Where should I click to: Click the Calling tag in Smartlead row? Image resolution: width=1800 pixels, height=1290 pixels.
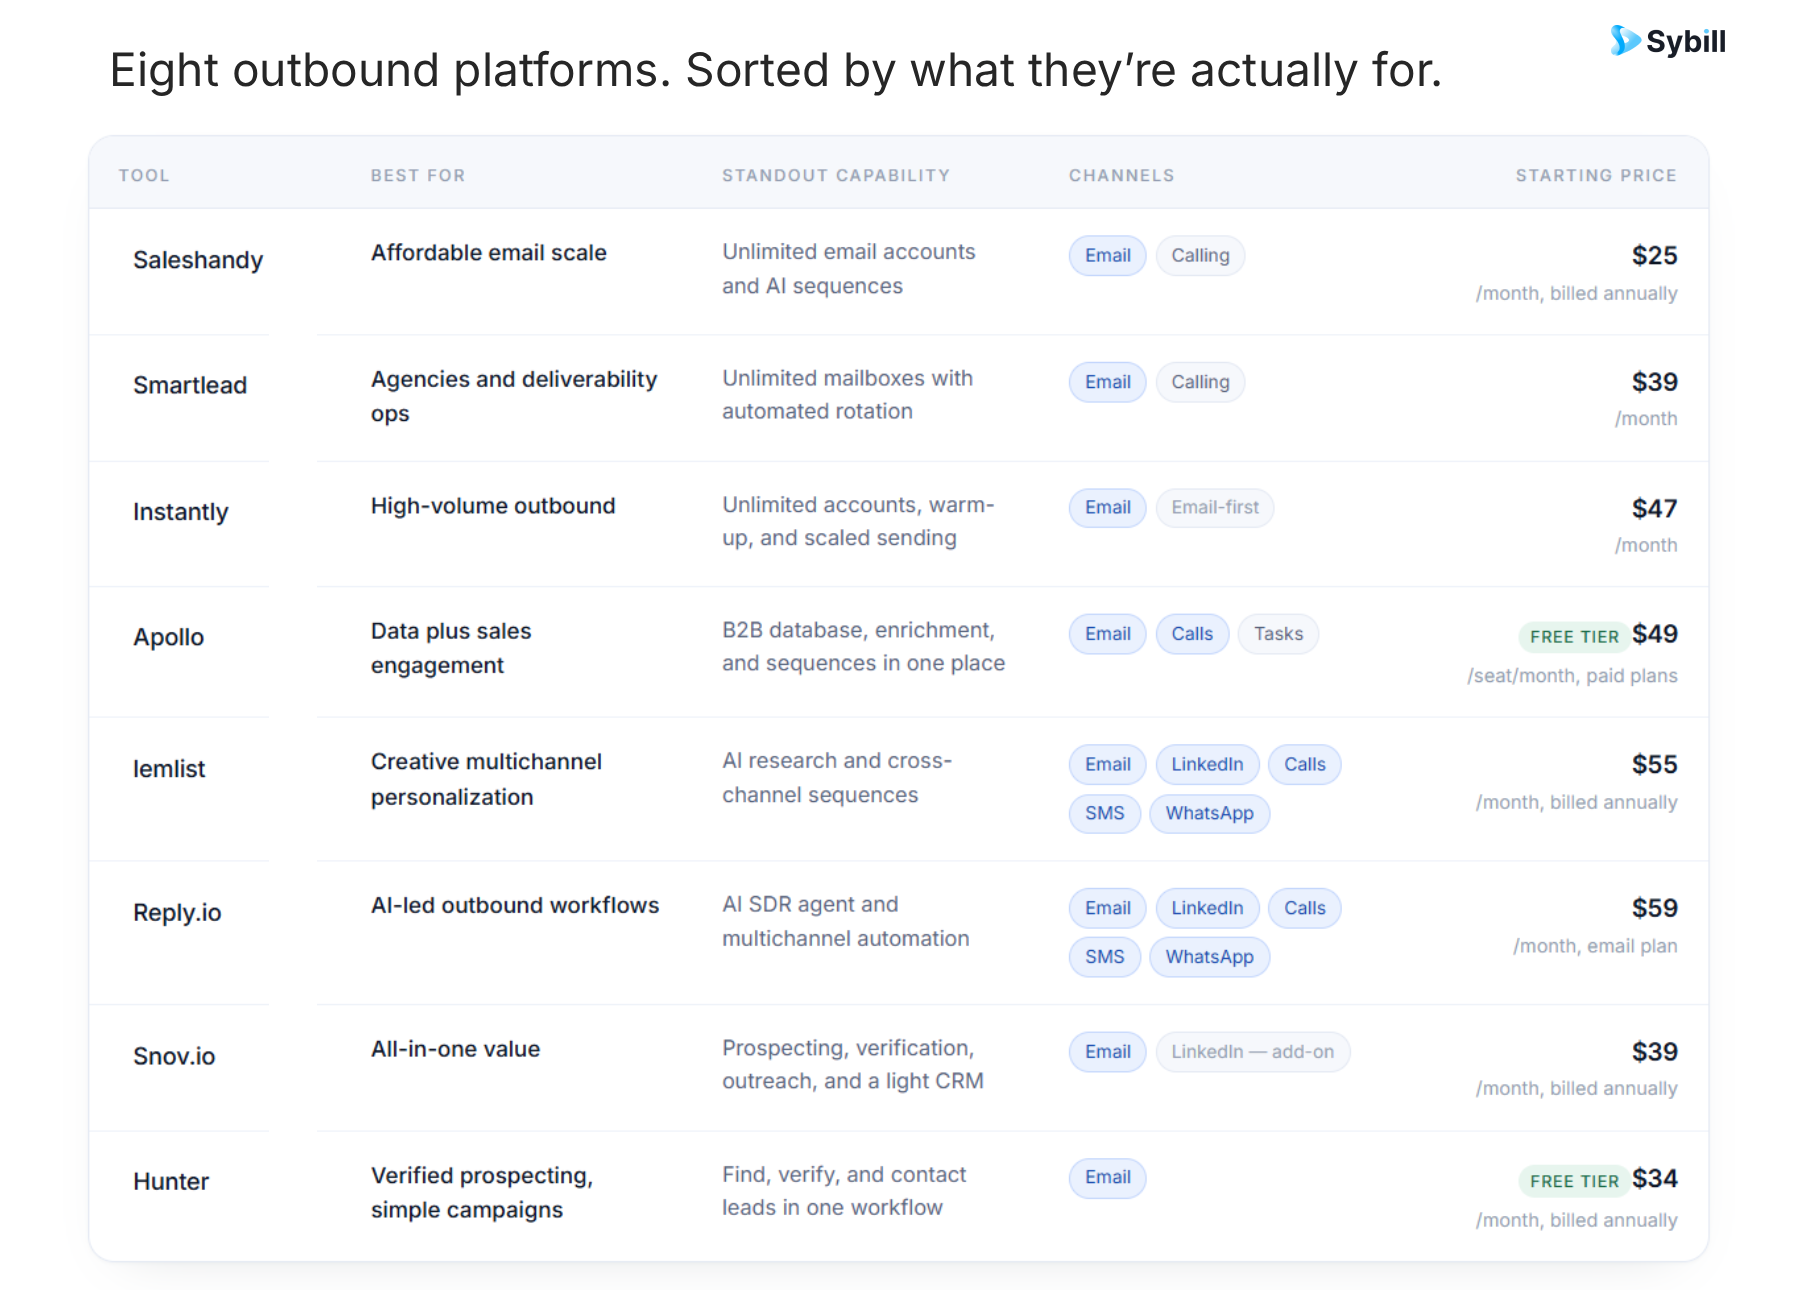pyautogui.click(x=1200, y=382)
